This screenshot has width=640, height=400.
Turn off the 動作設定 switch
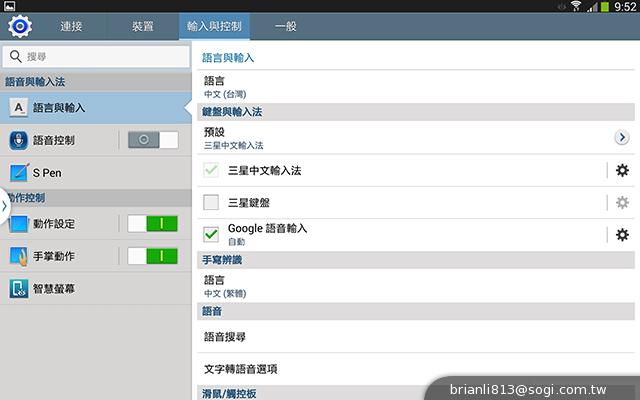tap(153, 224)
